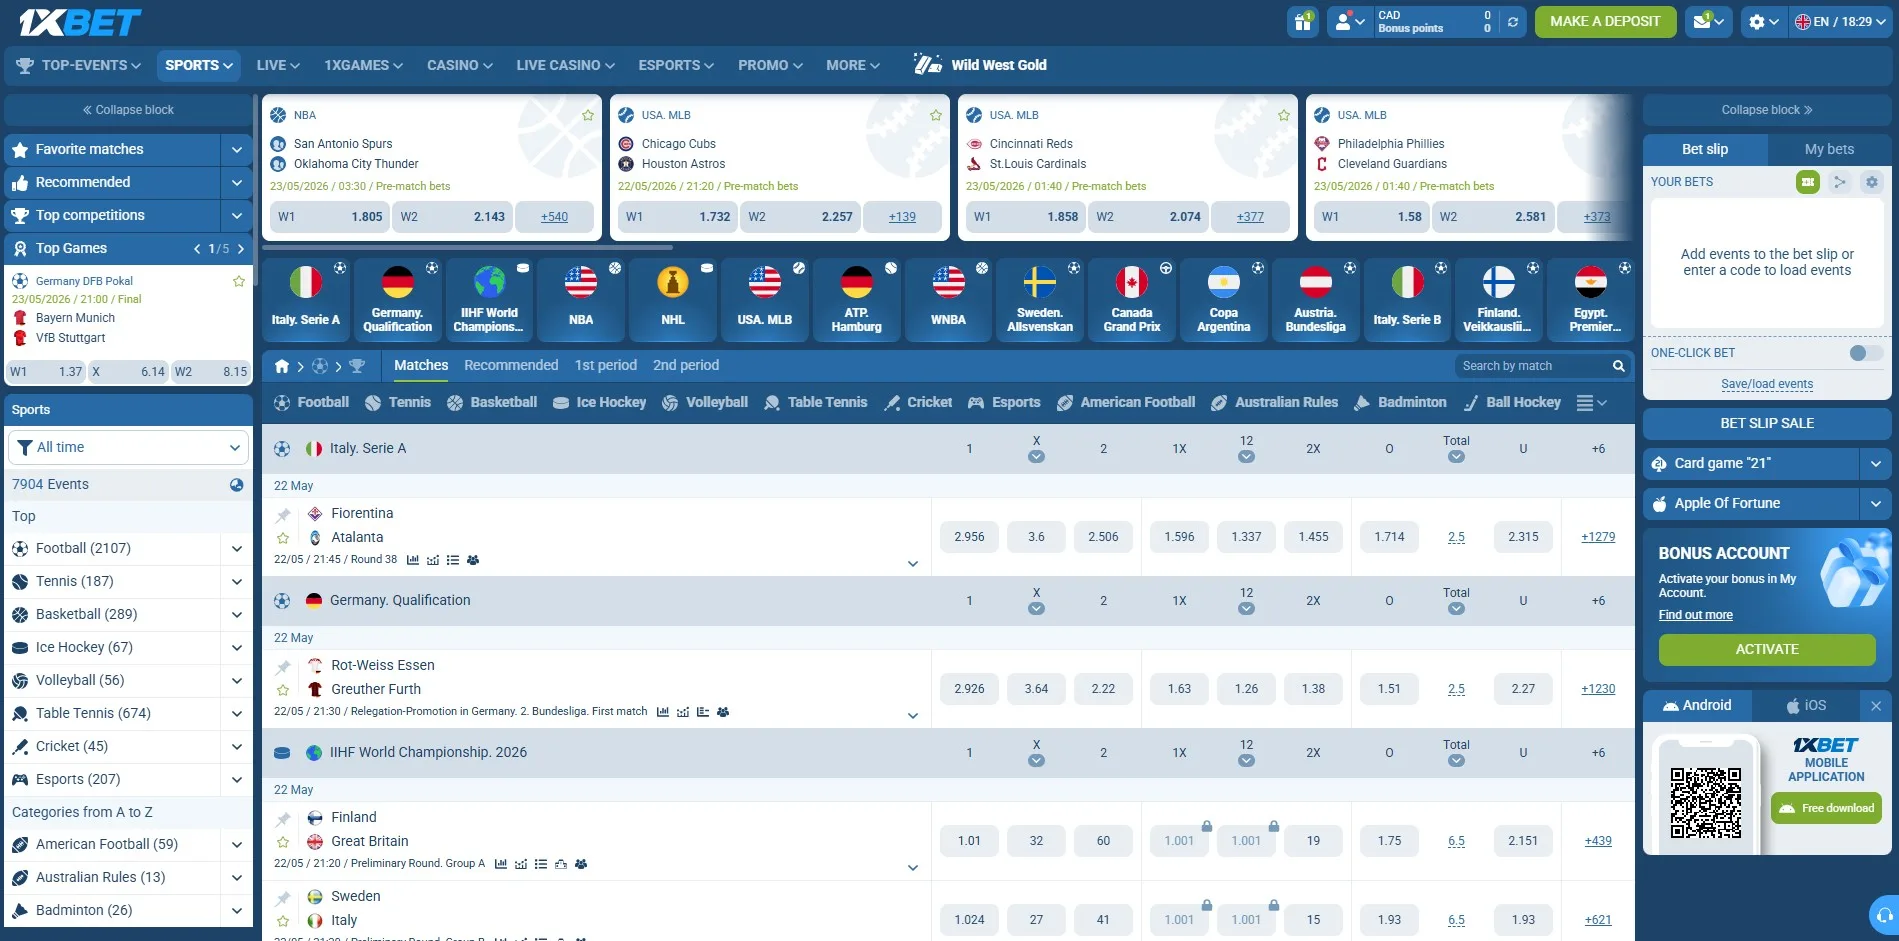The image size is (1899, 941).
Task: Click the featured matches horizontal scrollbar
Action: click(x=468, y=247)
